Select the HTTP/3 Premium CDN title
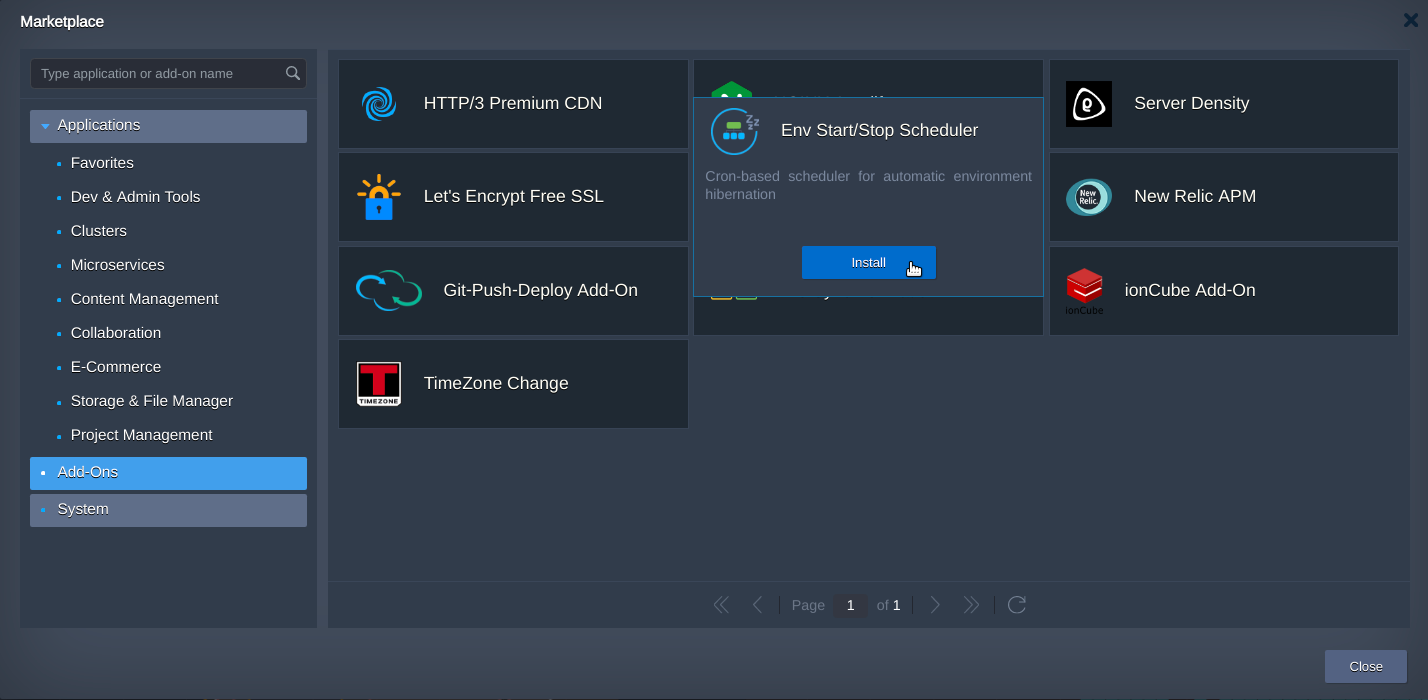1428x700 pixels. click(x=513, y=104)
